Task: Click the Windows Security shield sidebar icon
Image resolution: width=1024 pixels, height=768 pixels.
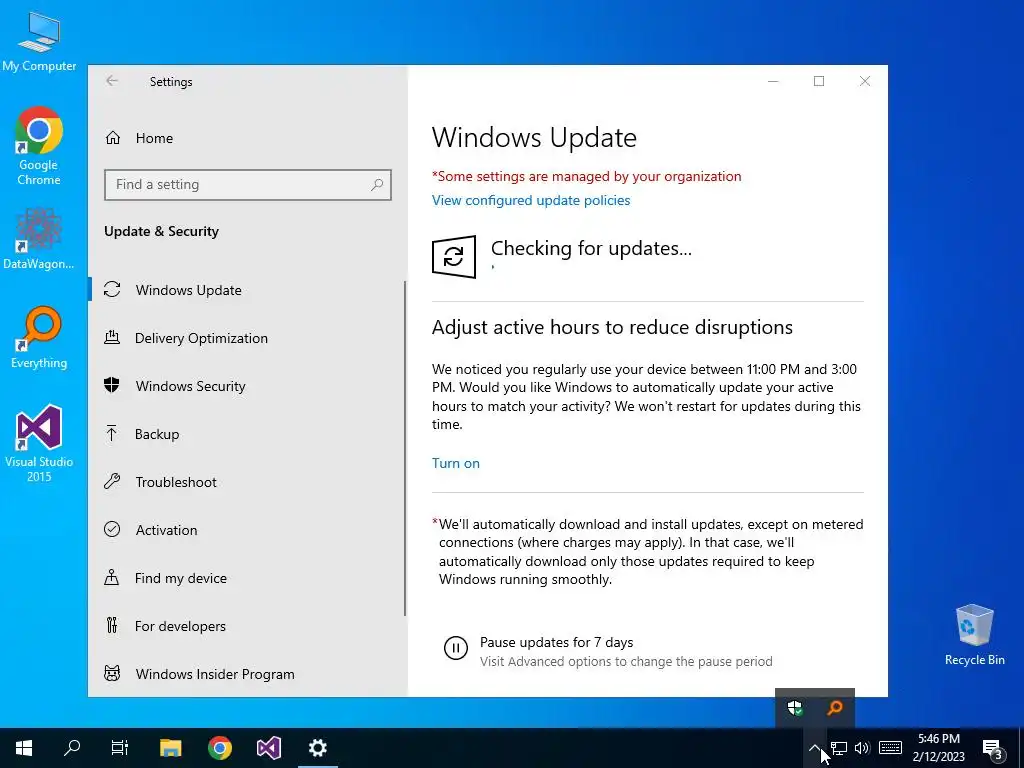Action: 112,385
